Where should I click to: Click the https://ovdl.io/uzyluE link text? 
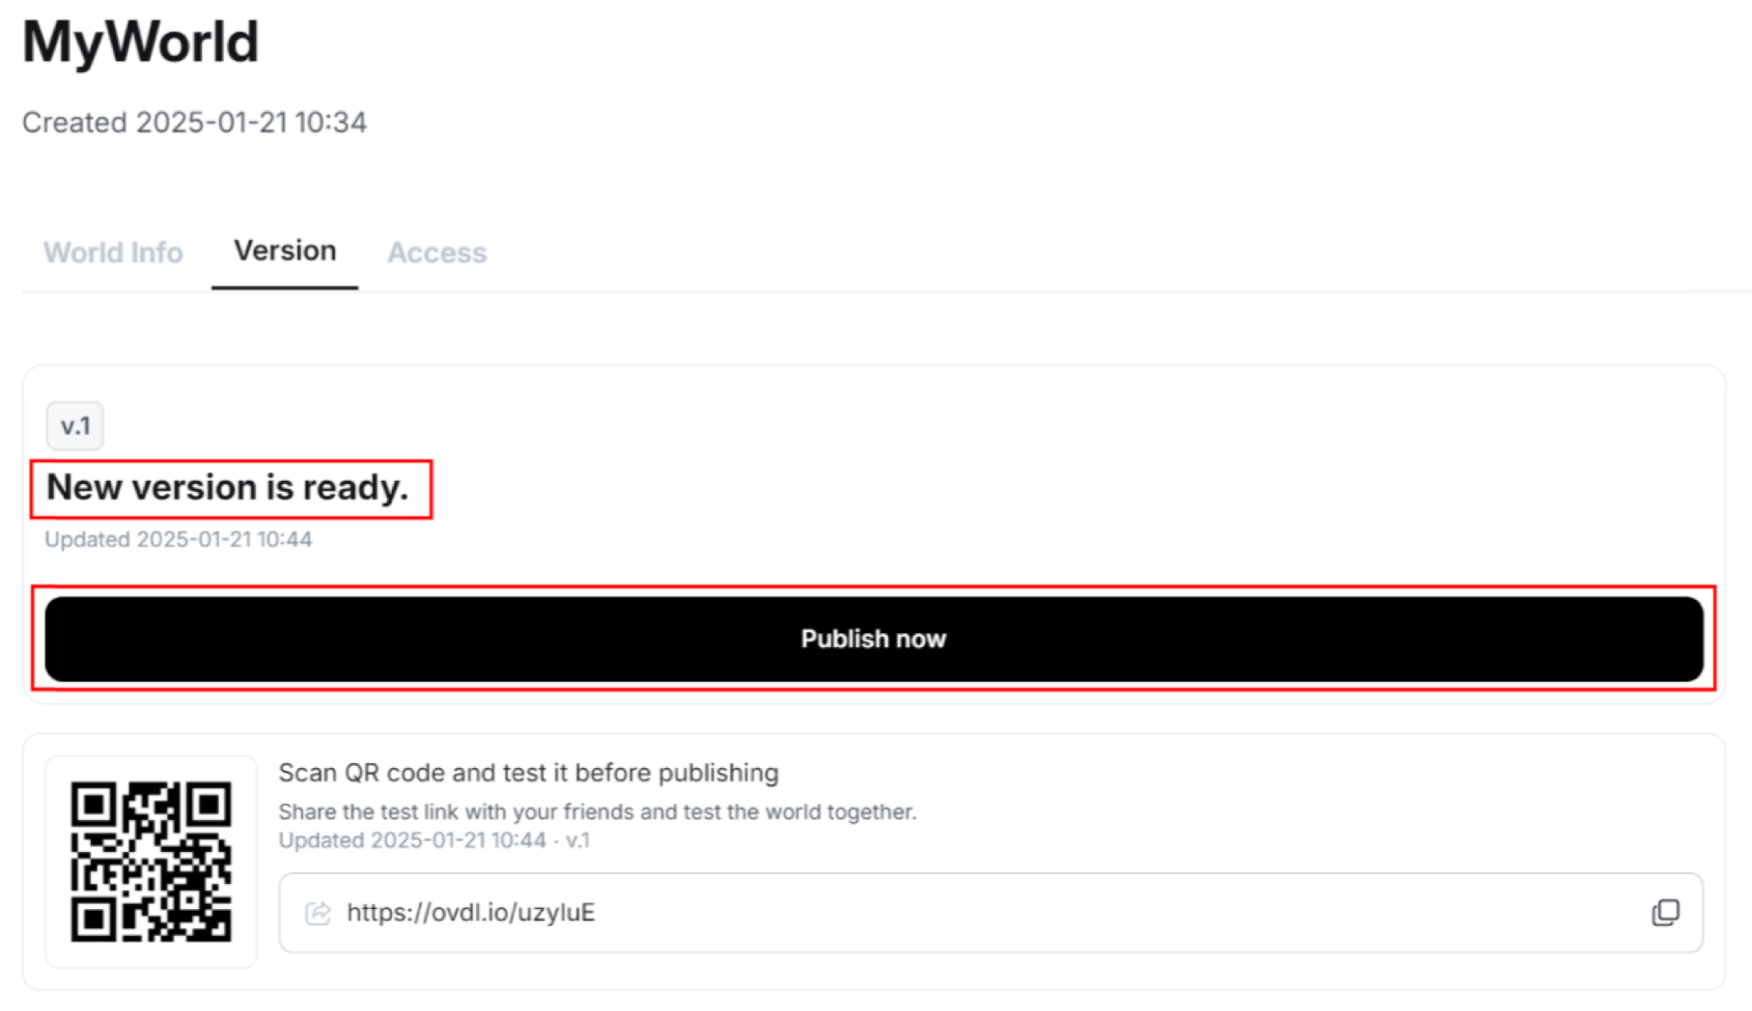coord(471,912)
